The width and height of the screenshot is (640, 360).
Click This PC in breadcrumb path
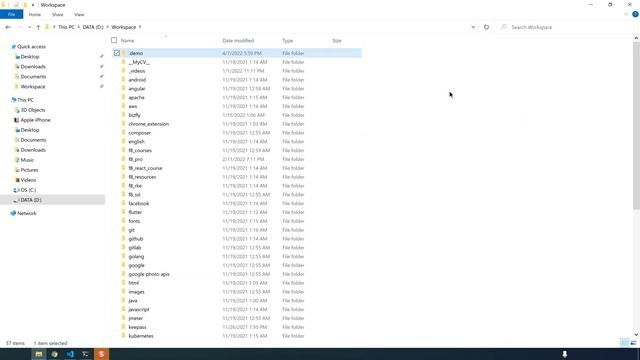[x=67, y=27]
